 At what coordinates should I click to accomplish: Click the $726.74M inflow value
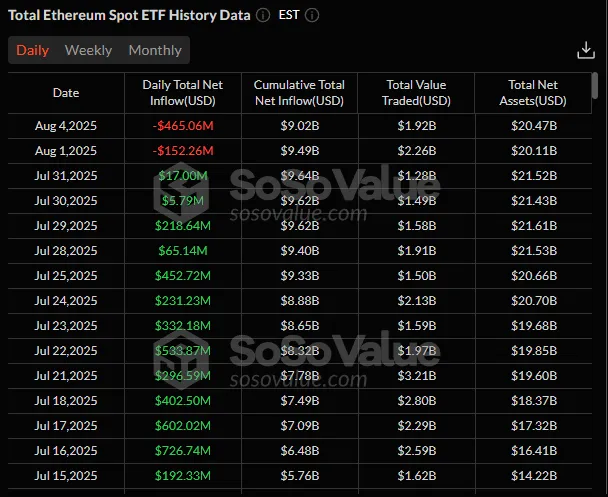[x=182, y=449]
